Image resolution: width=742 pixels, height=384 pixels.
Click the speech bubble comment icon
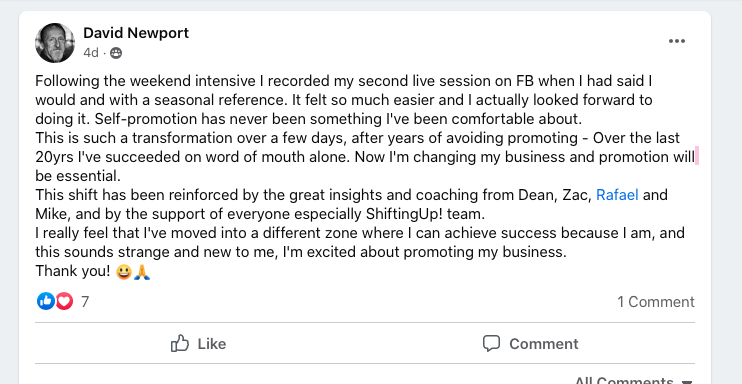pyautogui.click(x=491, y=344)
